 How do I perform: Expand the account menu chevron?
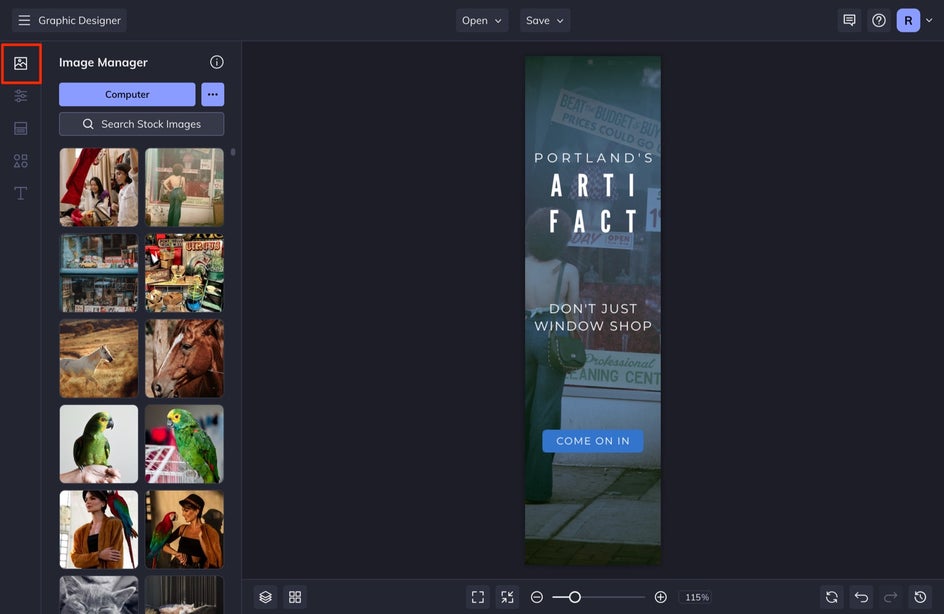929,20
